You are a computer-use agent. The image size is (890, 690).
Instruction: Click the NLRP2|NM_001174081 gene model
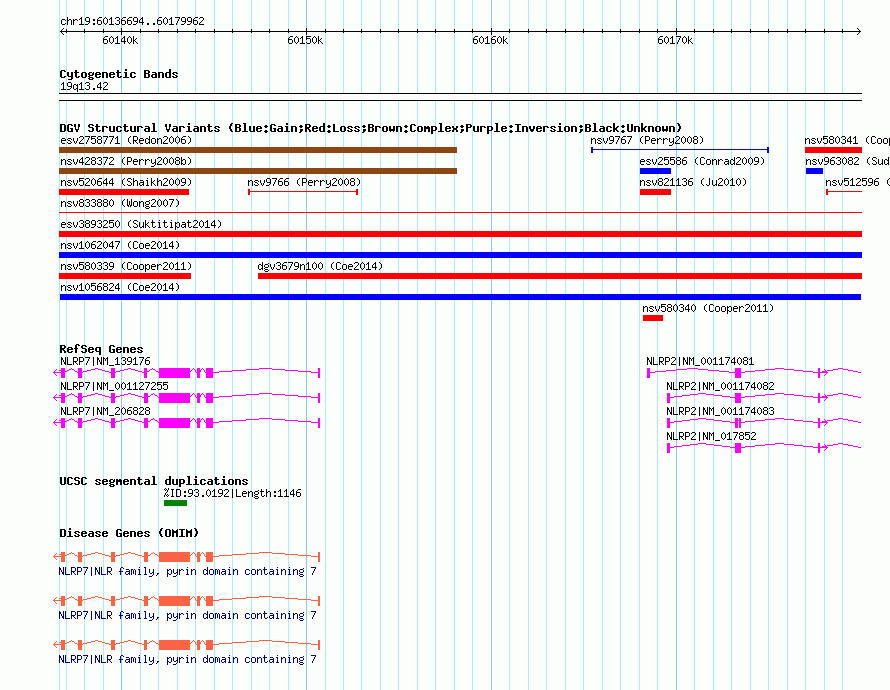tap(754, 373)
